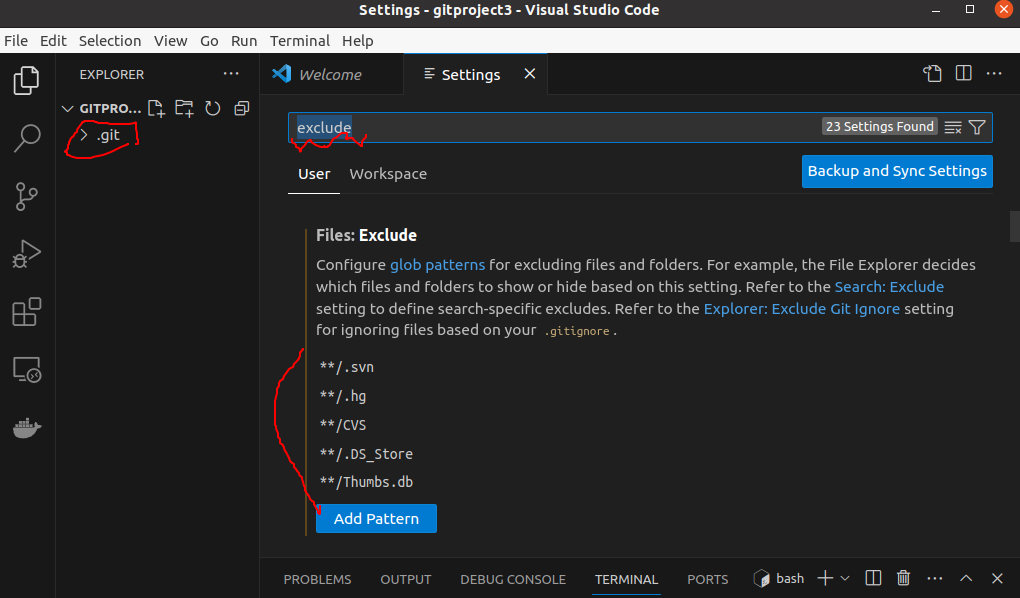Screen dimensions: 1020x598
Task: Close the Settings tab
Action: tap(530, 74)
